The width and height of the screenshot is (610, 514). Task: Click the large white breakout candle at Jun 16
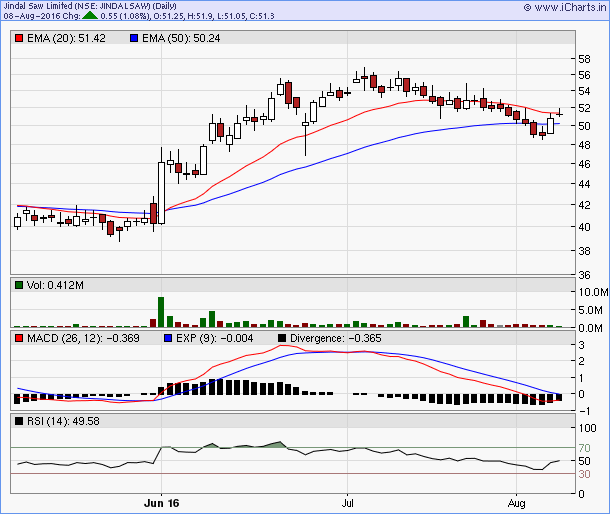tap(161, 193)
